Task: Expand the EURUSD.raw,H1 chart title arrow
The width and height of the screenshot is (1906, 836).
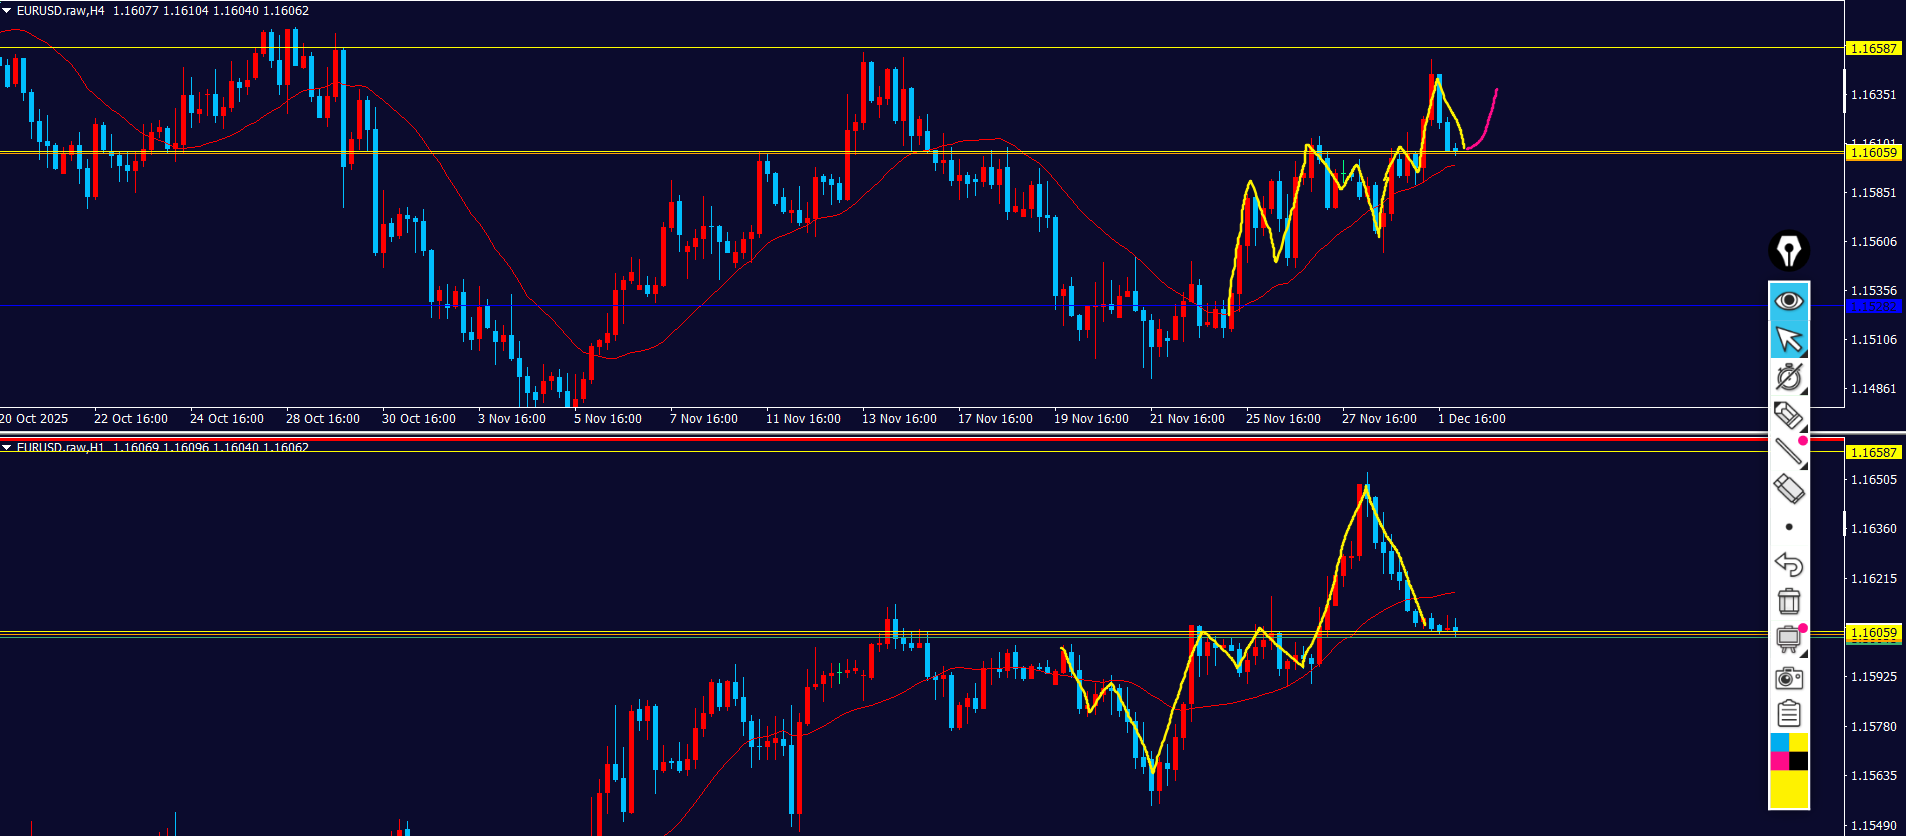Action: [7, 447]
